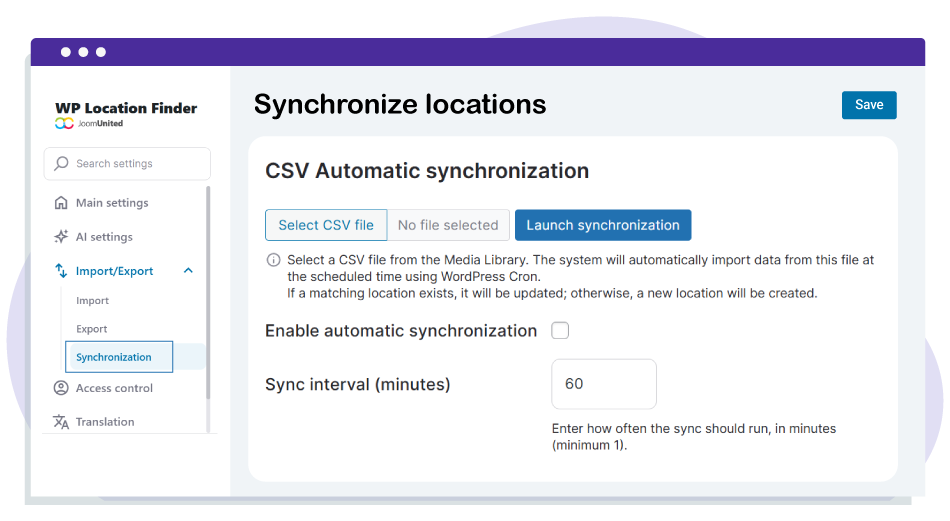Click the Save button
The image size is (950, 521).
(869, 105)
